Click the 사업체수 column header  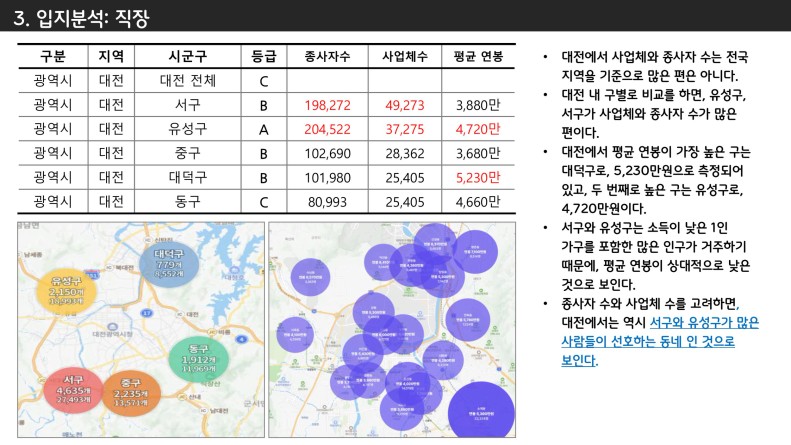pyautogui.click(x=406, y=56)
